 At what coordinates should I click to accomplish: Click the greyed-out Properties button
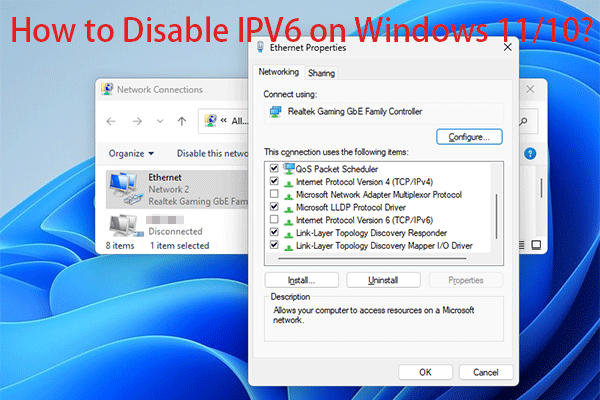pyautogui.click(x=466, y=280)
